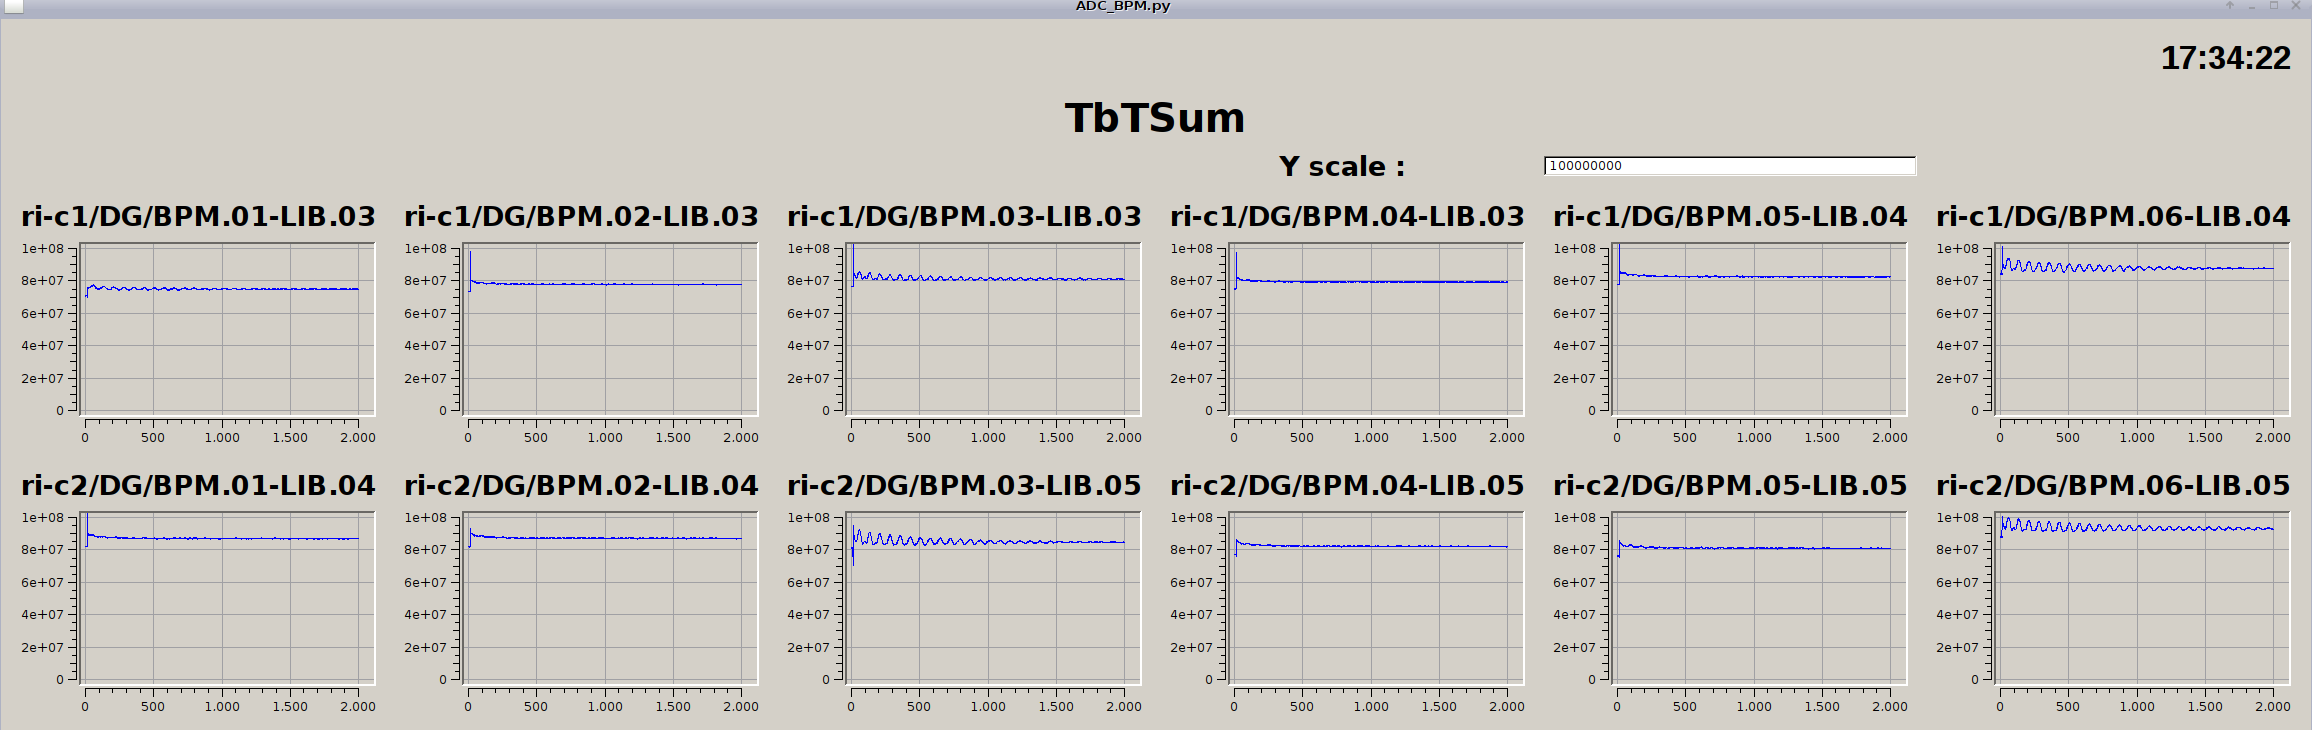Open the window menu icon in title bar
This screenshot has height=730, width=2312.
[x=13, y=6]
